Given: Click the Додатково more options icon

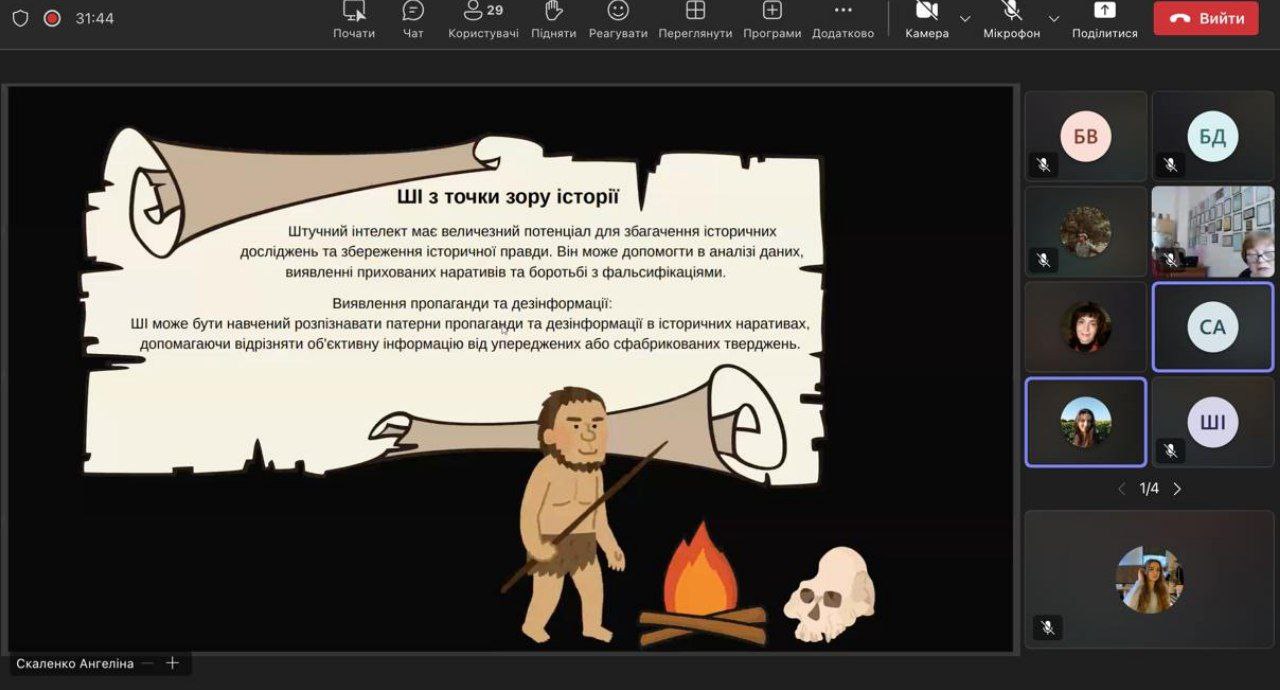Looking at the screenshot, I should click(843, 19).
